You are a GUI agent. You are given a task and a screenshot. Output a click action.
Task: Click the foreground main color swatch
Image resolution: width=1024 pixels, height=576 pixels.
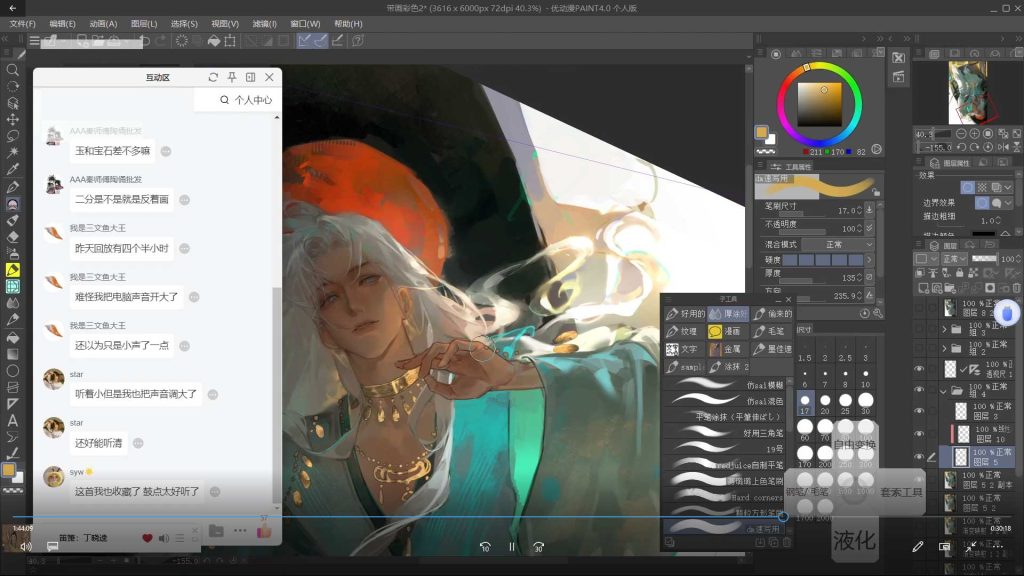tap(761, 132)
